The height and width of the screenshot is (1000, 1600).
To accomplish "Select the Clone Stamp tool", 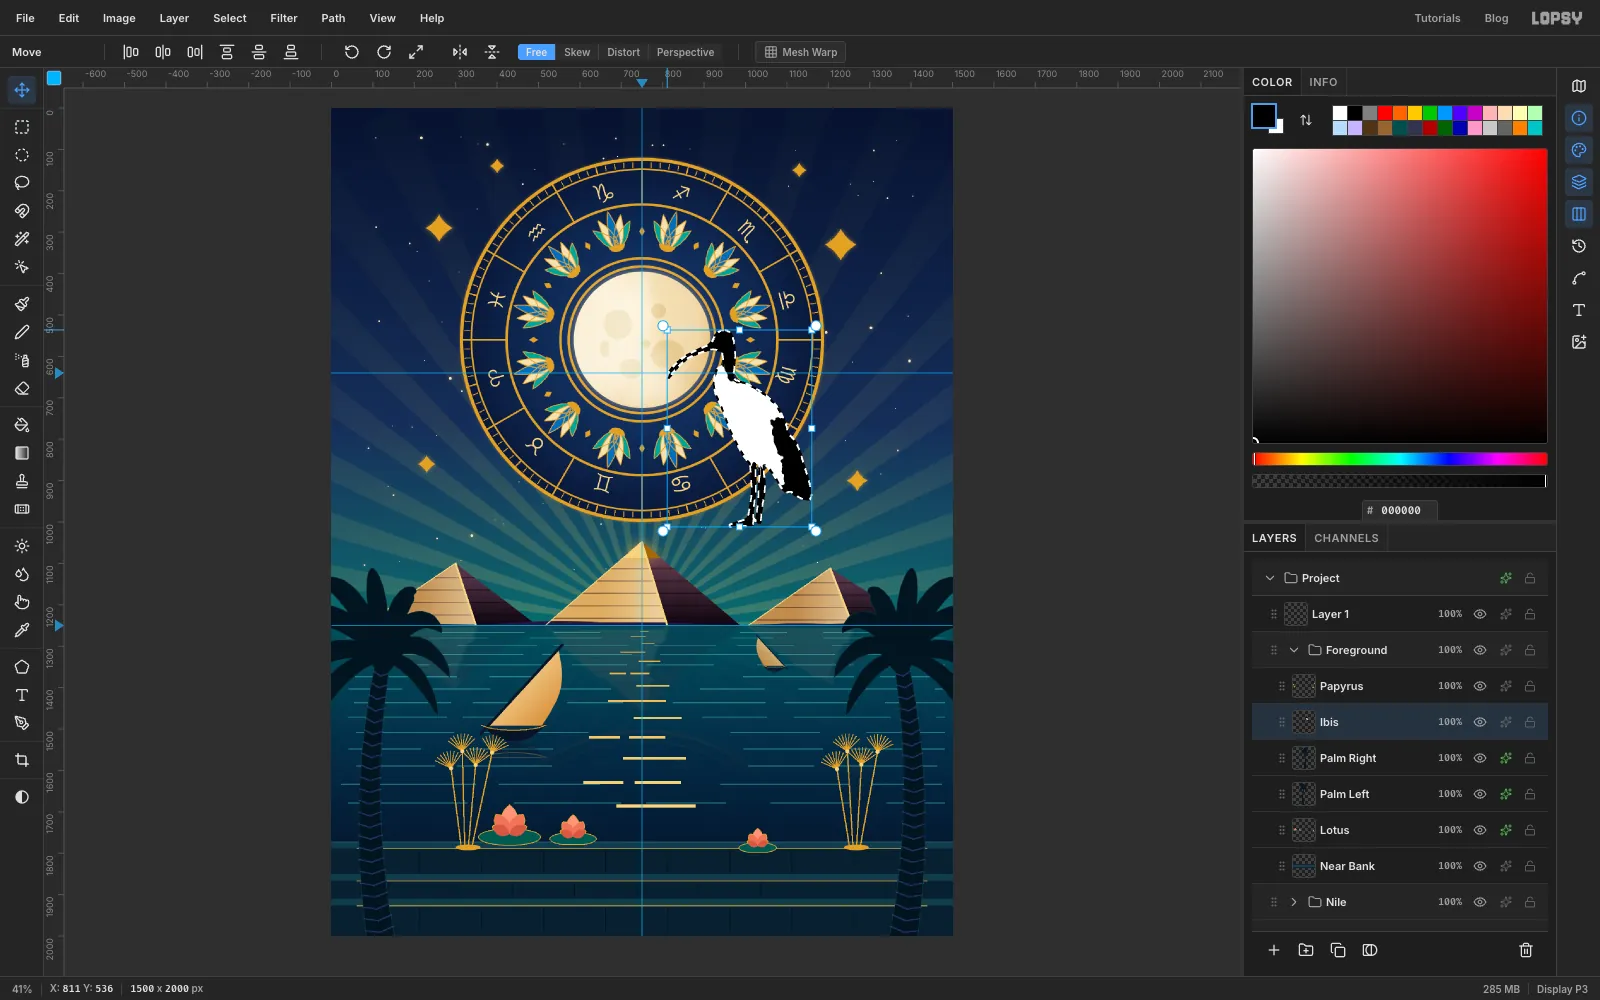I will click(22, 481).
